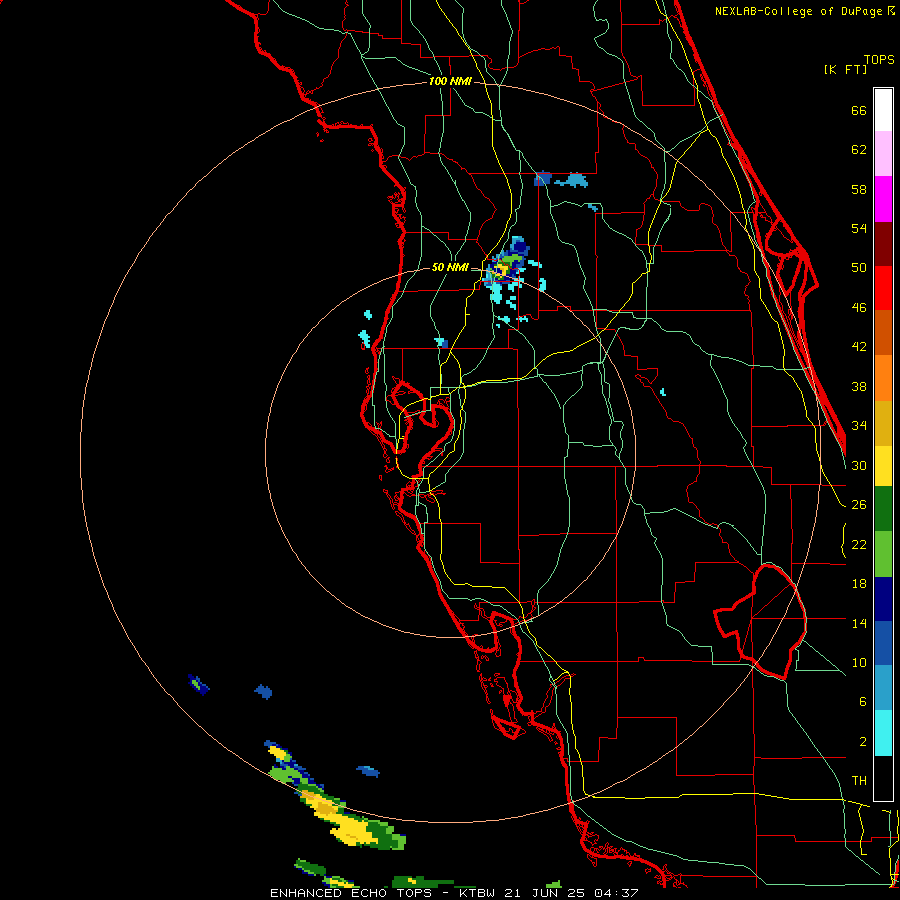Select the black TH threshold legend swatch

pos(883,778)
